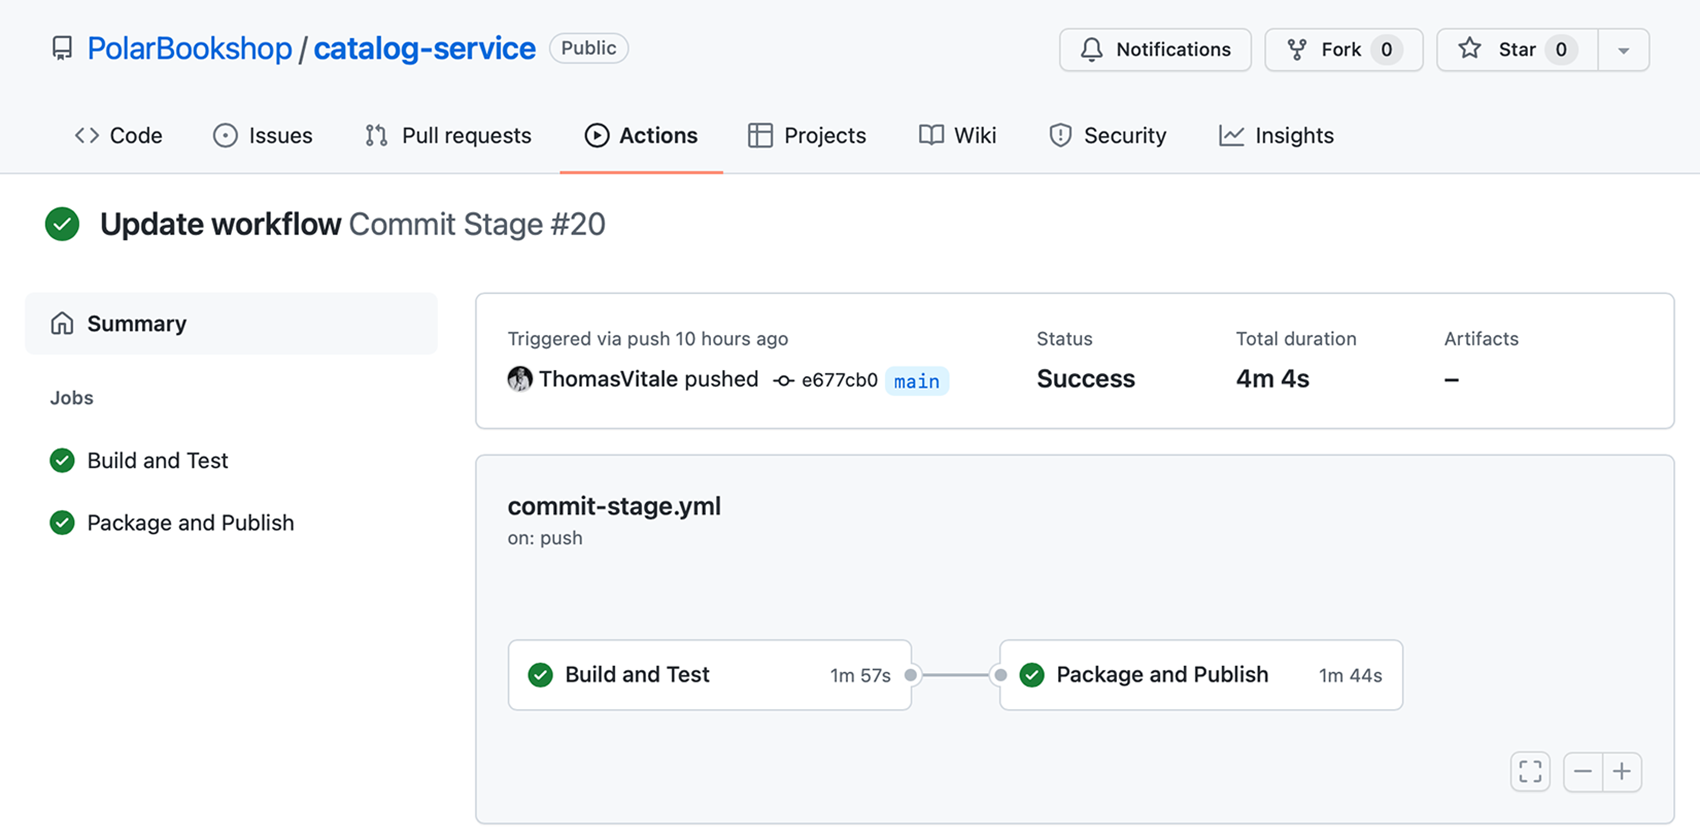Click the sidebar Build and Test check icon

click(x=62, y=460)
